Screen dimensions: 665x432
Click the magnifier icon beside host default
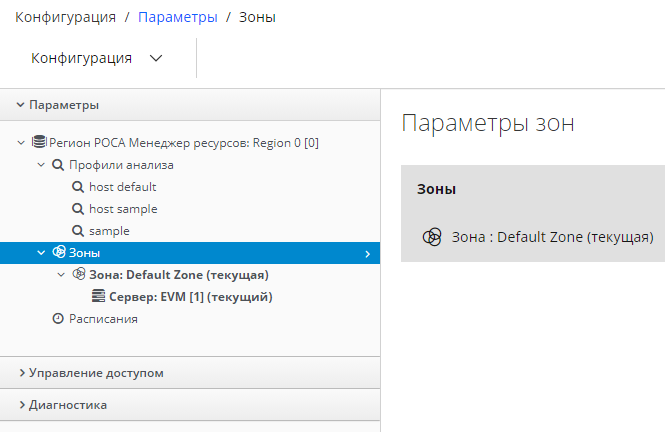78,186
